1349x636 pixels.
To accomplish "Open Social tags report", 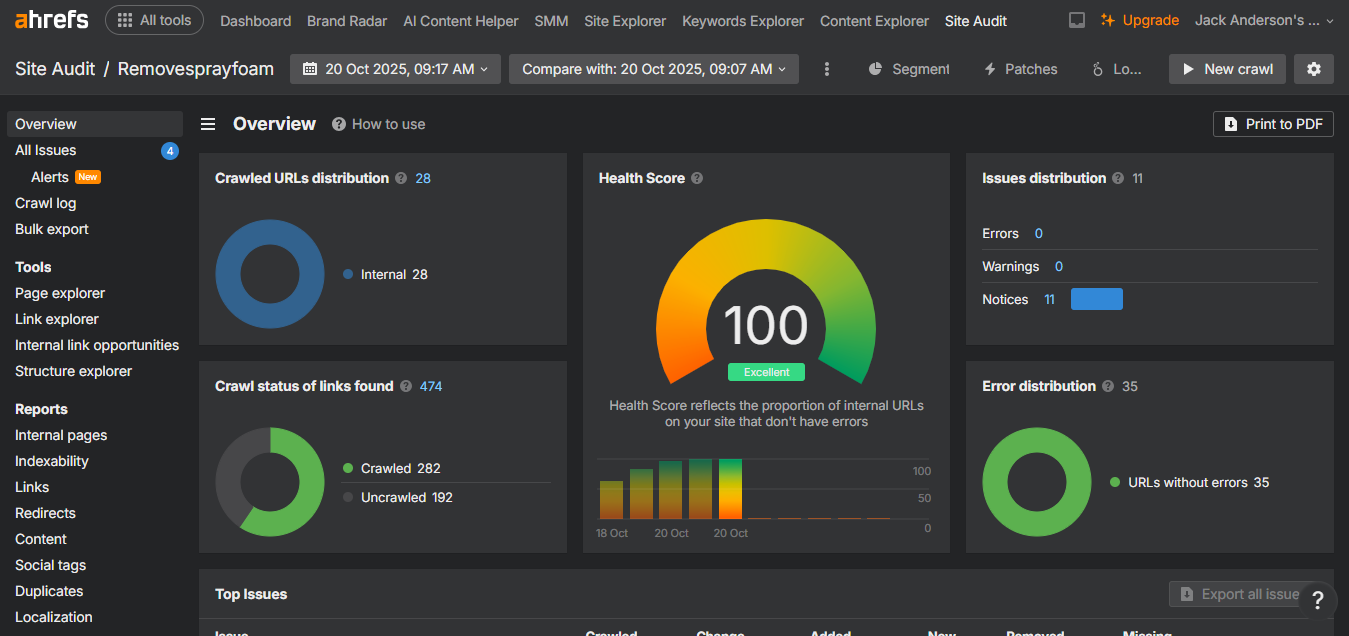I will pos(51,565).
